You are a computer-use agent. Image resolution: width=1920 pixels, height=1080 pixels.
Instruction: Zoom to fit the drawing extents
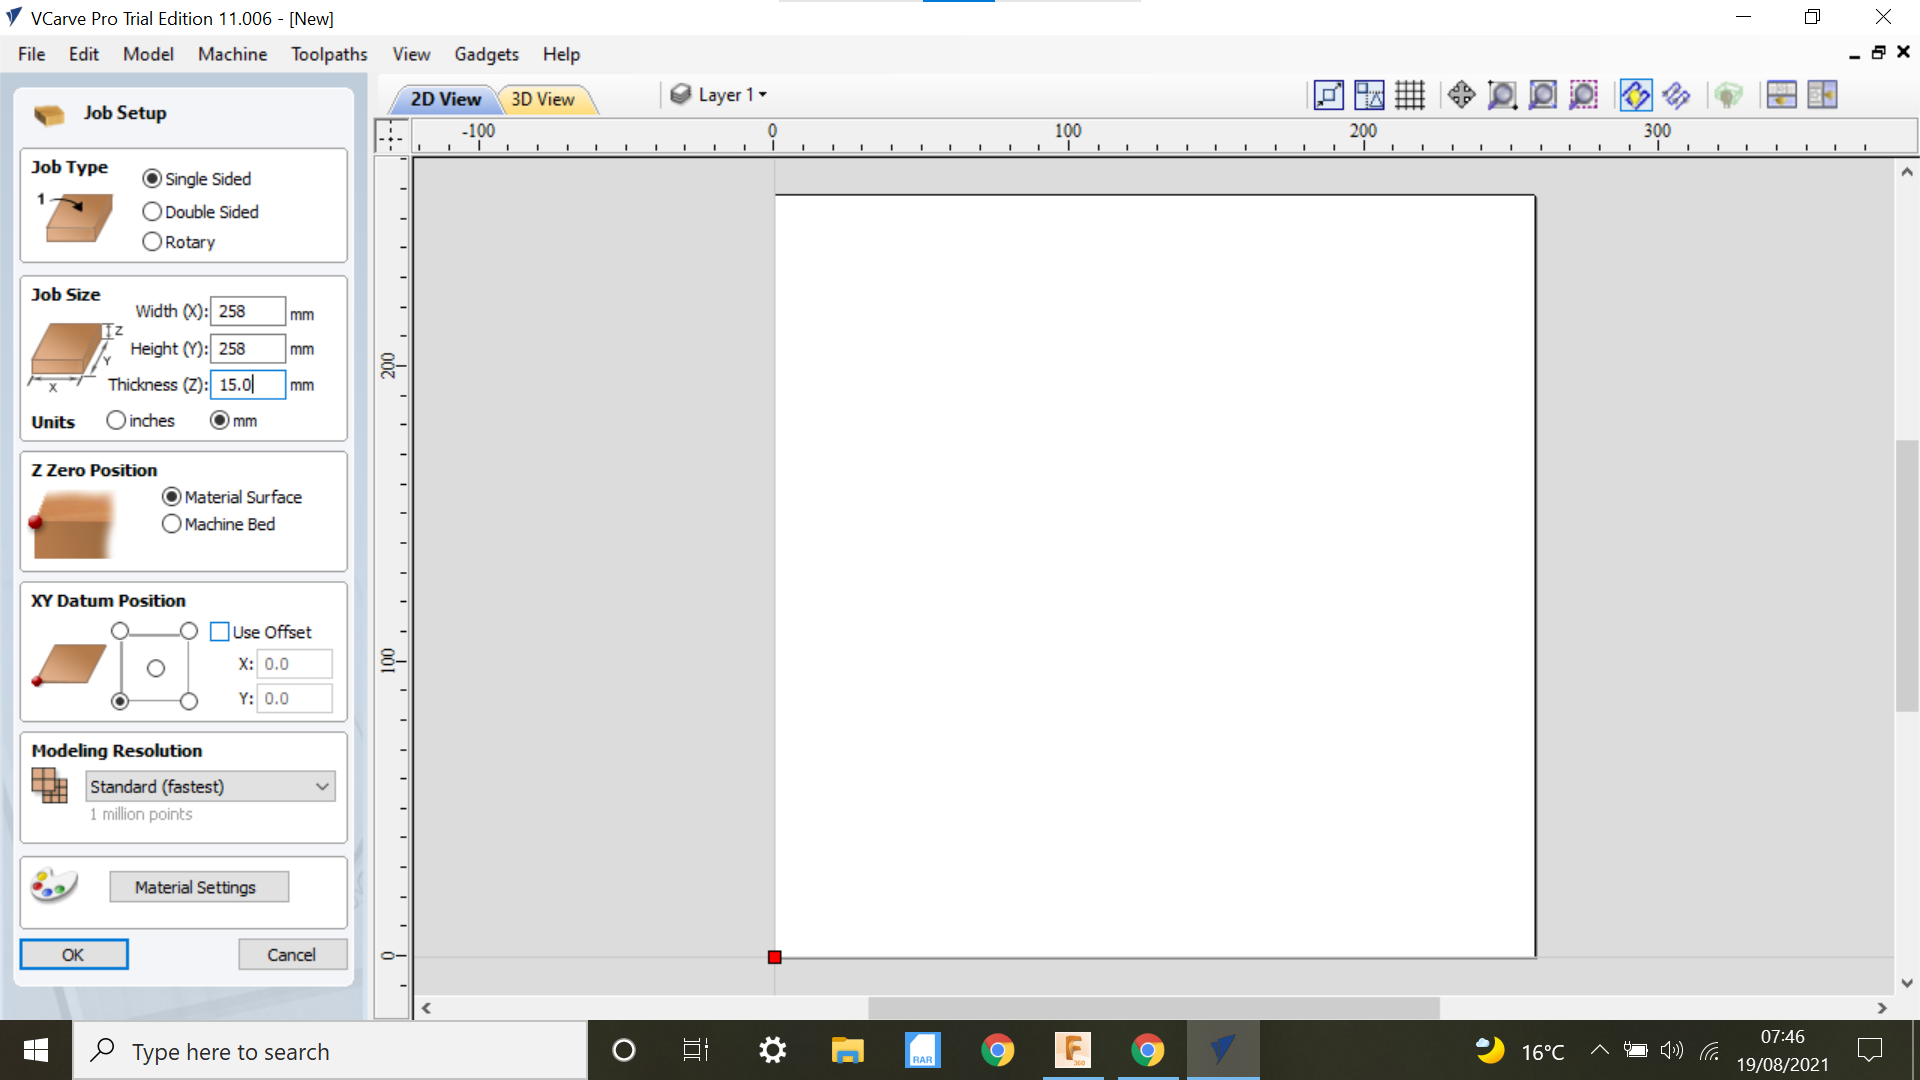[1541, 95]
